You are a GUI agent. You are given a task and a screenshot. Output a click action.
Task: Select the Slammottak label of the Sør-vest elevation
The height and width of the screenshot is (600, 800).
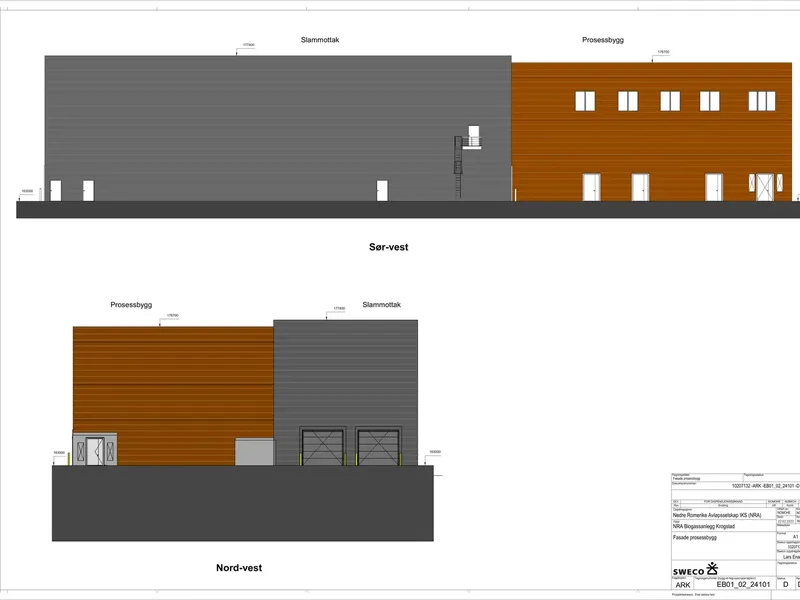click(x=320, y=40)
